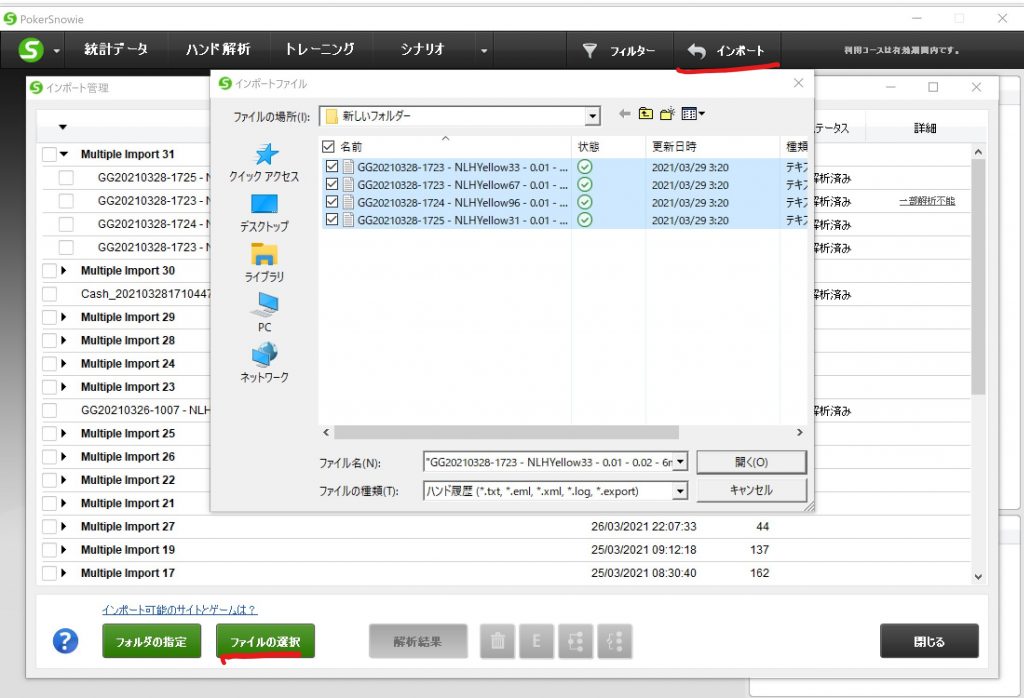The height and width of the screenshot is (698, 1024).
Task: Click the Cancel (キャンセル) button
Action: point(752,490)
